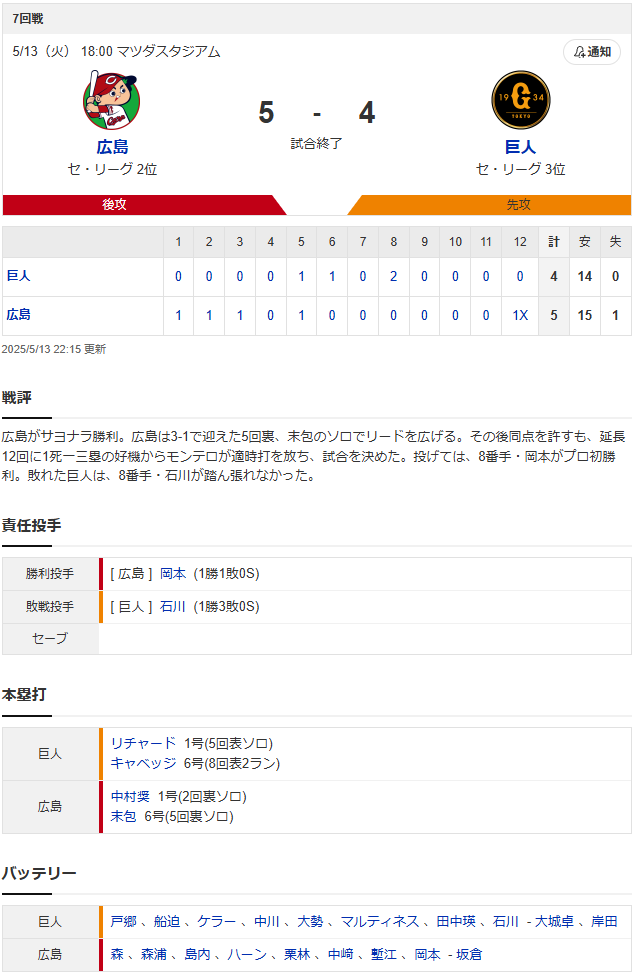The height and width of the screenshot is (974, 634).
Task: Click Giants 5th inning score 1
Action: (x=301, y=276)
